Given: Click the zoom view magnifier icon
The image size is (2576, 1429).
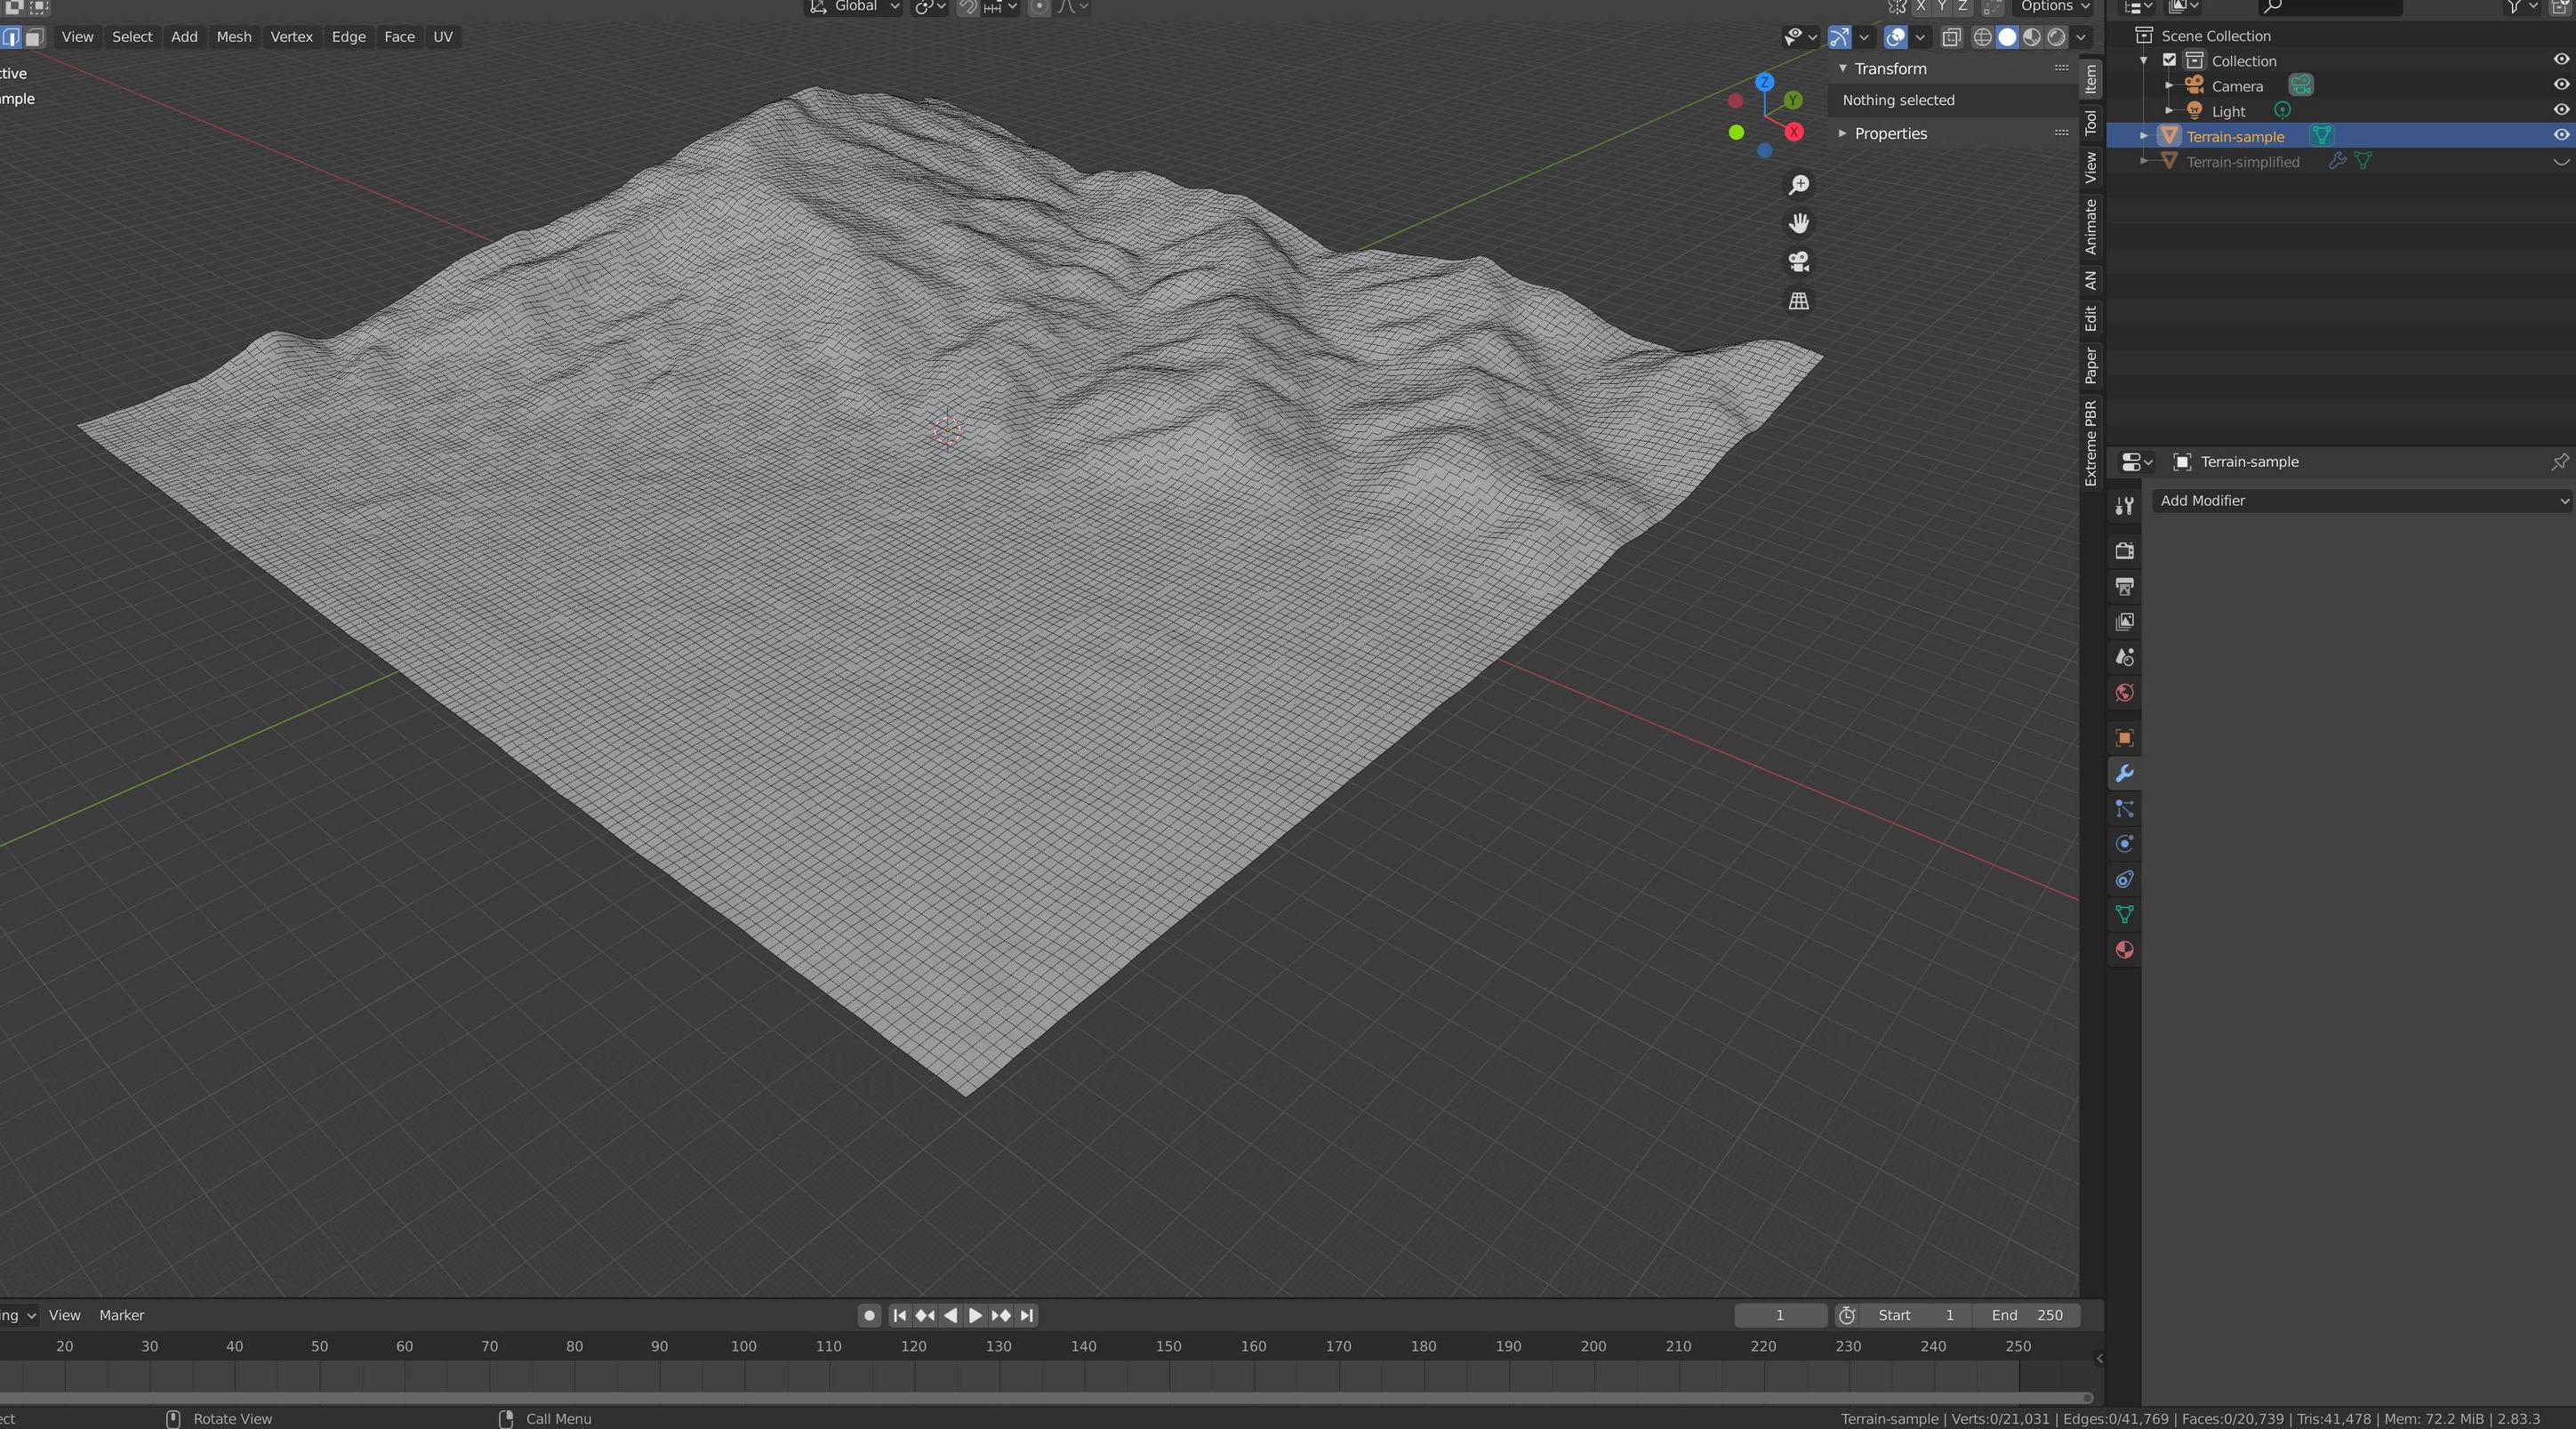Looking at the screenshot, I should (x=1798, y=185).
